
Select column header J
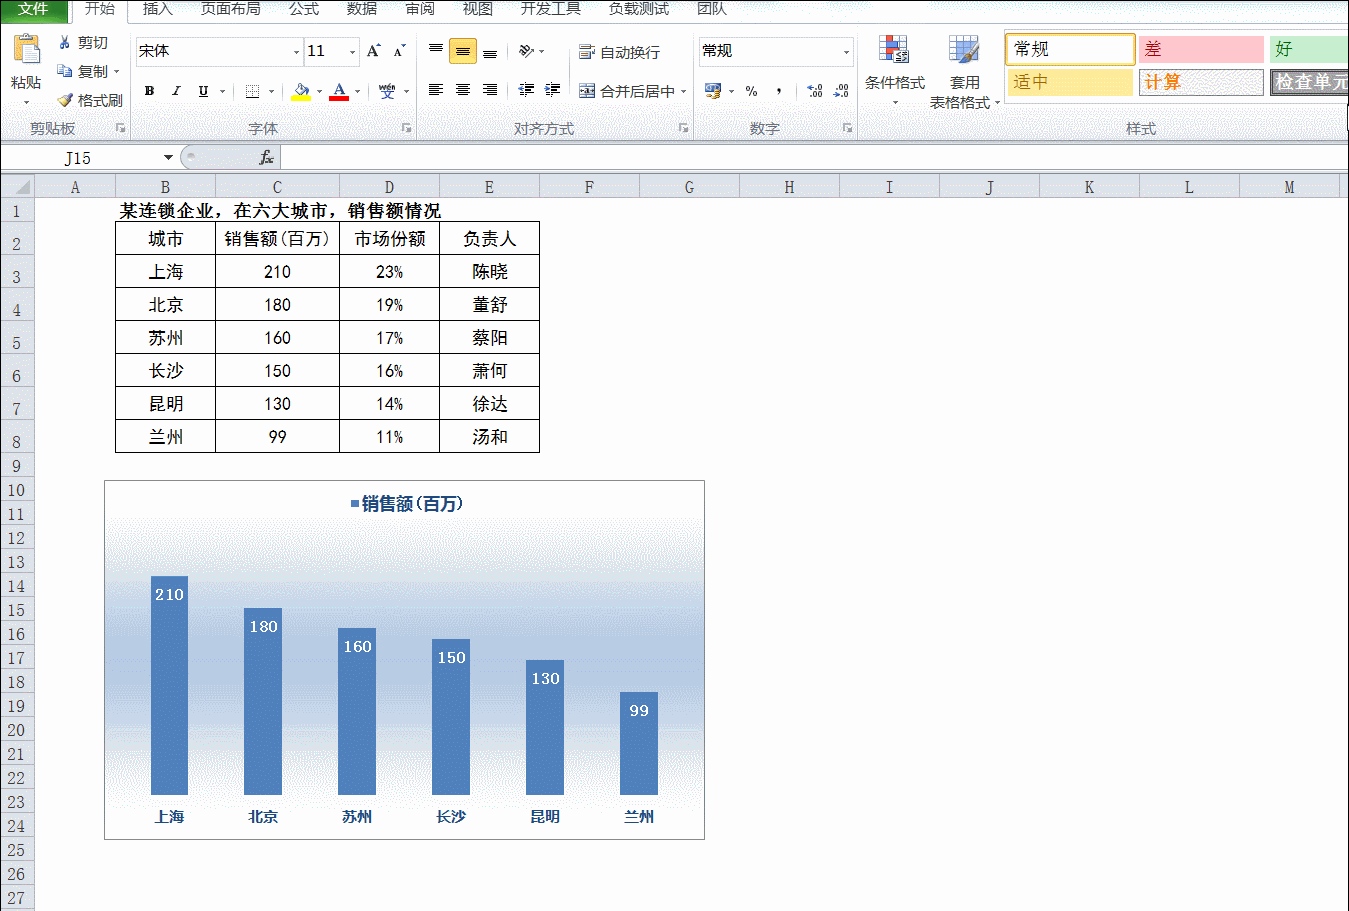(989, 186)
